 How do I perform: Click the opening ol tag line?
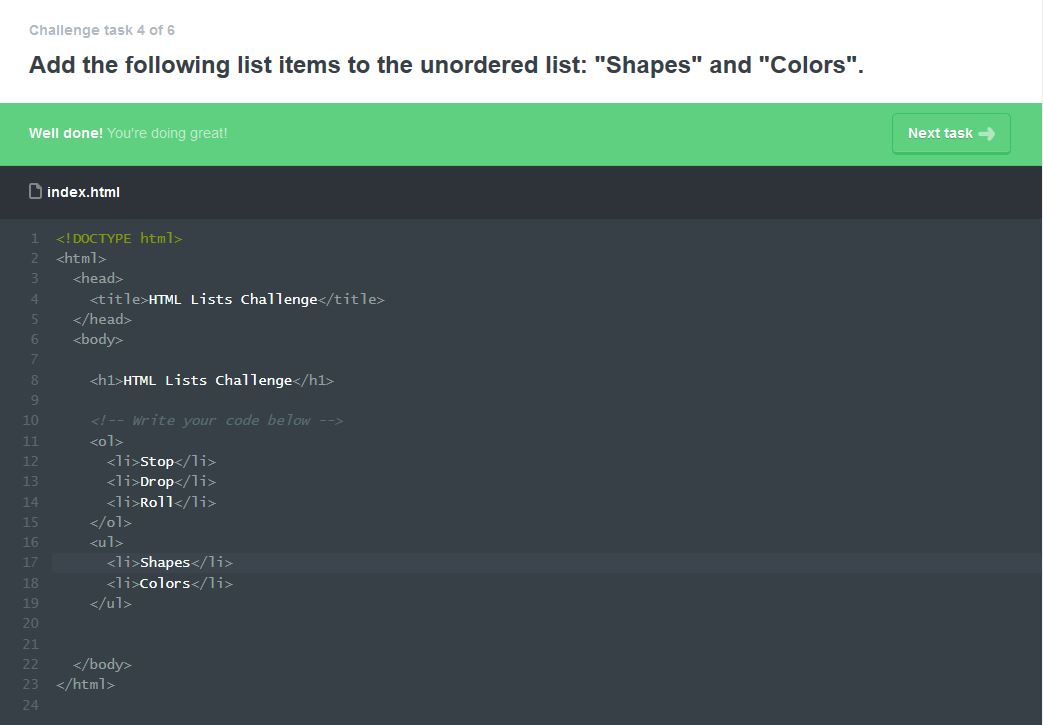[x=106, y=441]
